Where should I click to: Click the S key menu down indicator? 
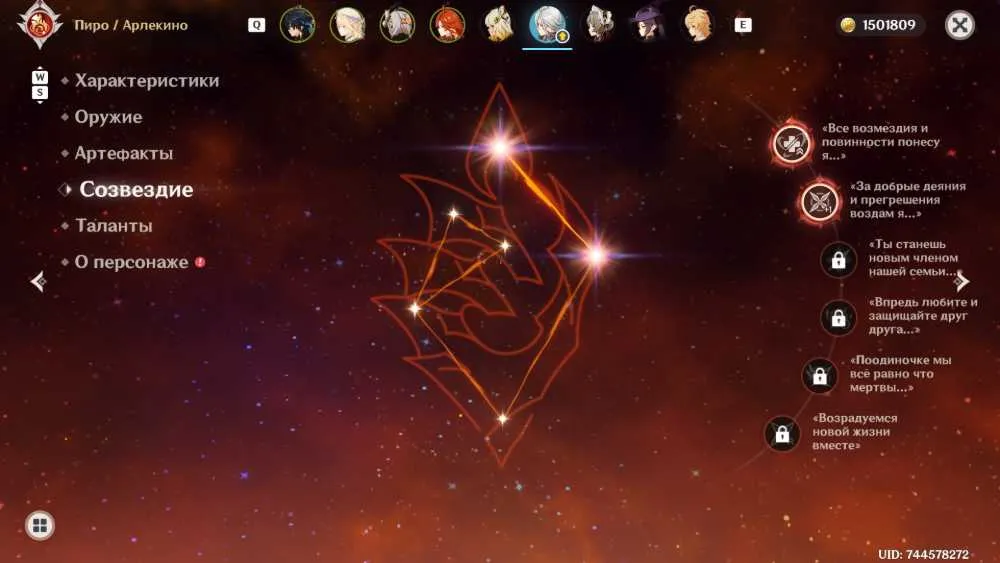(x=40, y=93)
